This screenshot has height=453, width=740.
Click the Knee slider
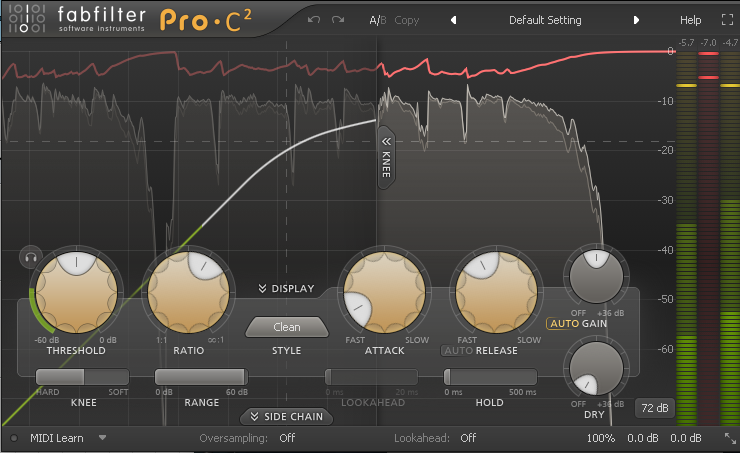click(83, 377)
